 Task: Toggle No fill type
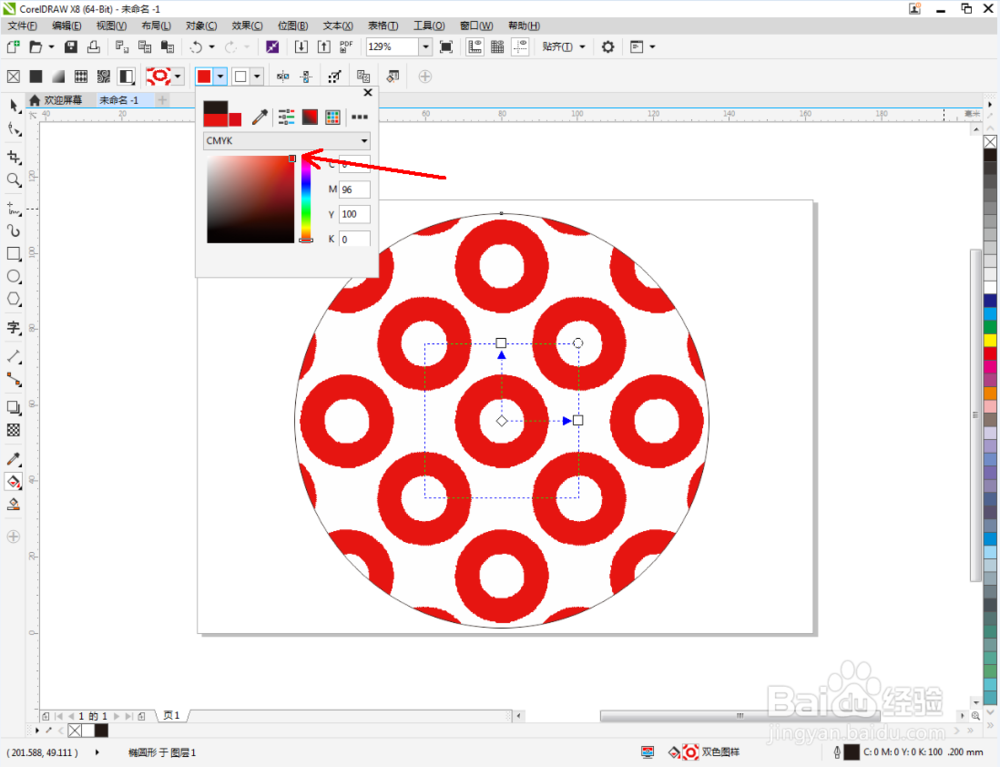click(13, 77)
